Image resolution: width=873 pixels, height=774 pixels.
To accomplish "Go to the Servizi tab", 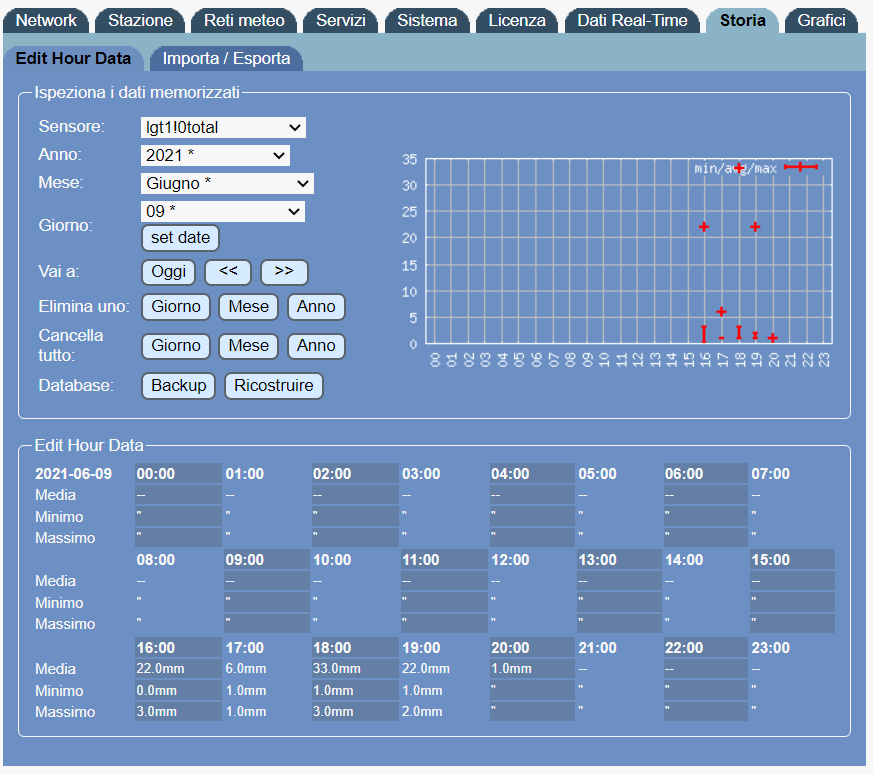I will 341,21.
